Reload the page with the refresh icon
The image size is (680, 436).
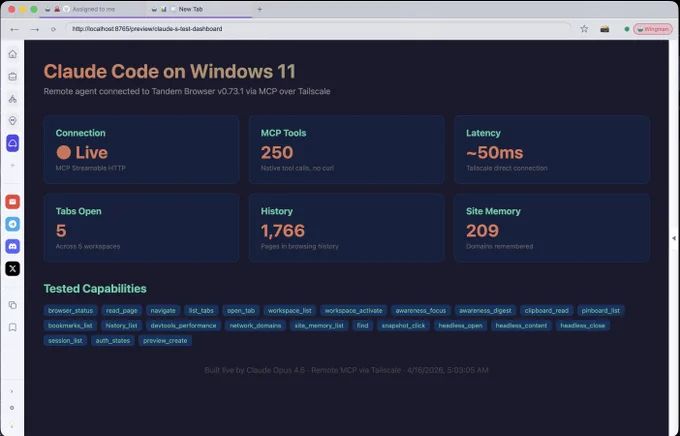(x=53, y=29)
